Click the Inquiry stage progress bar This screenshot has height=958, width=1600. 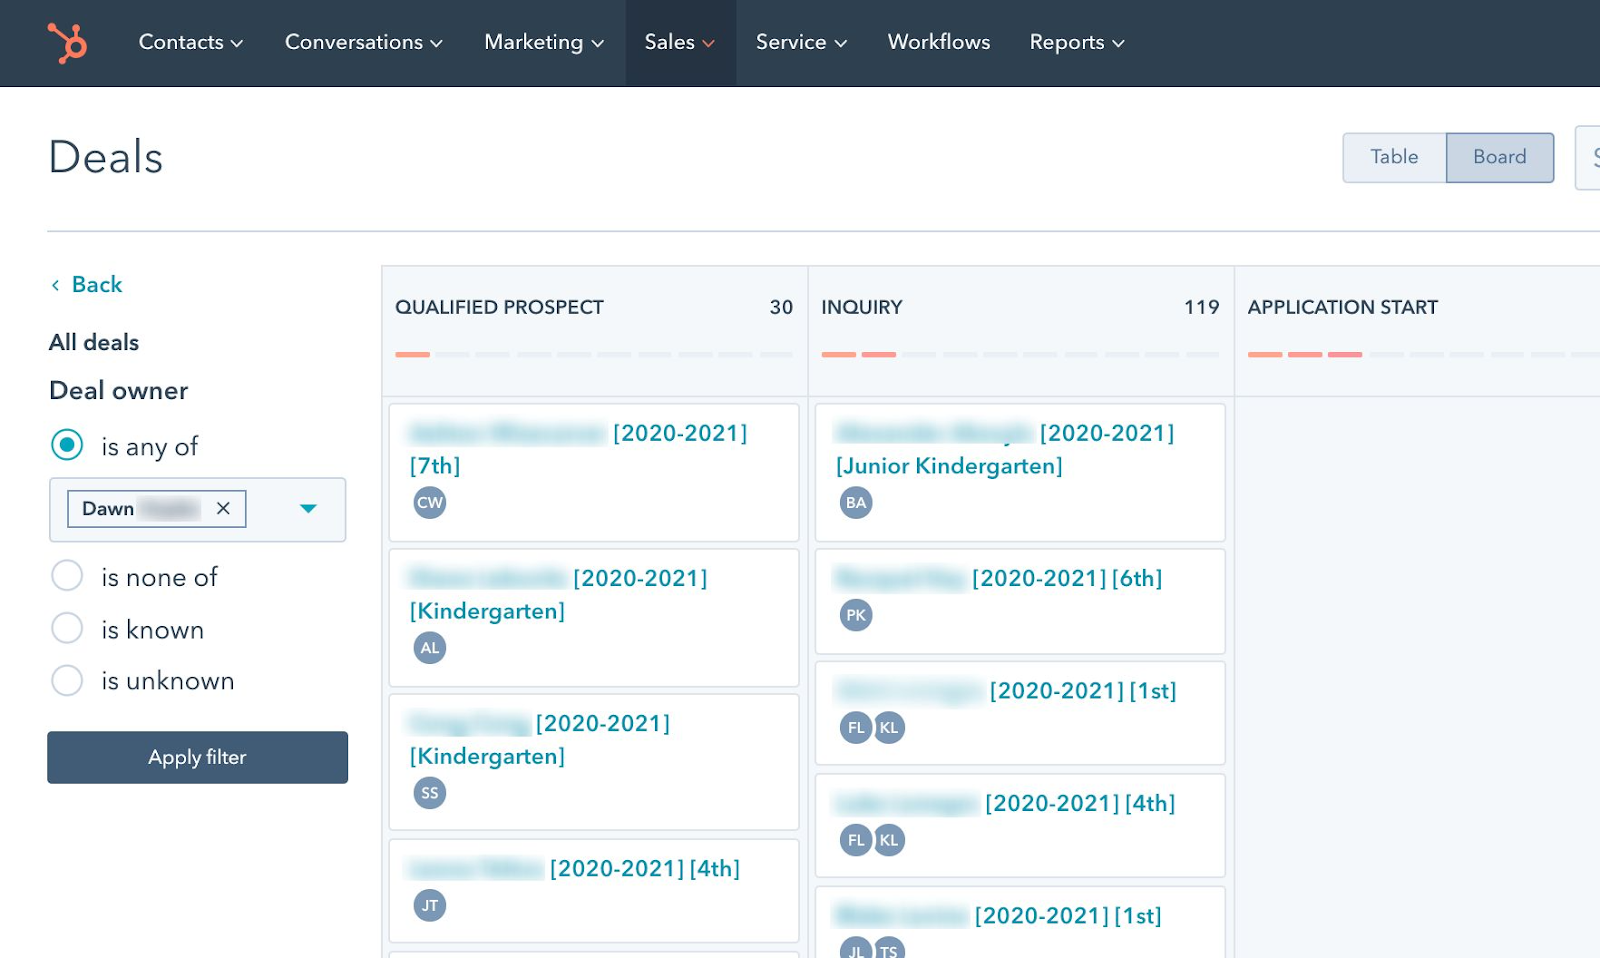point(1020,354)
